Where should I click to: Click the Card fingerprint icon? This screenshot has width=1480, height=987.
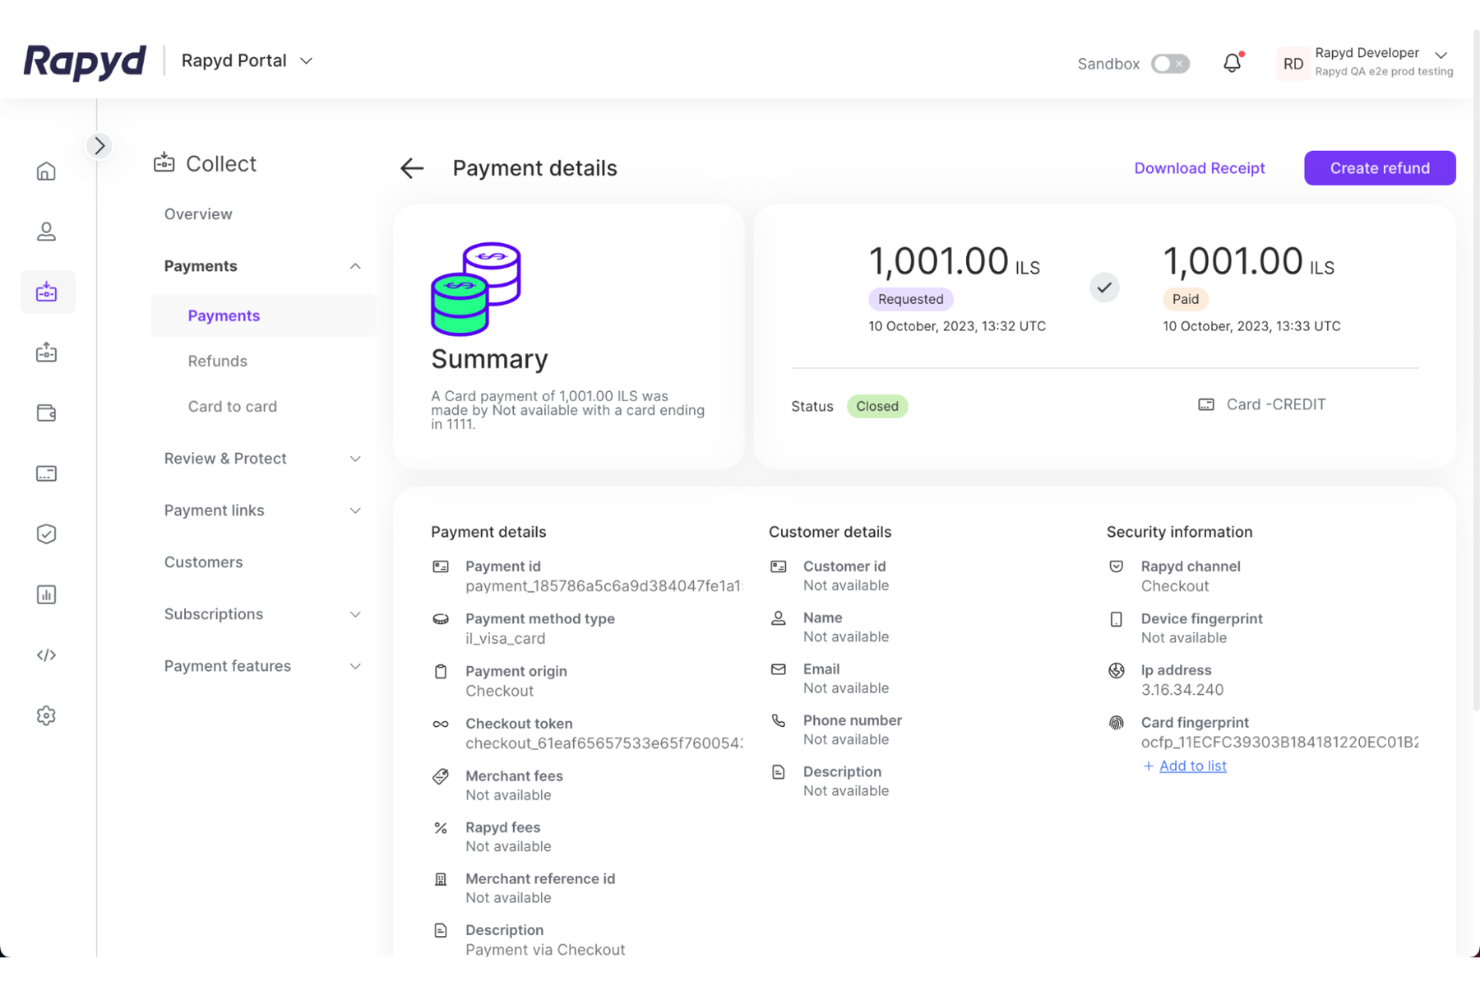1116,723
